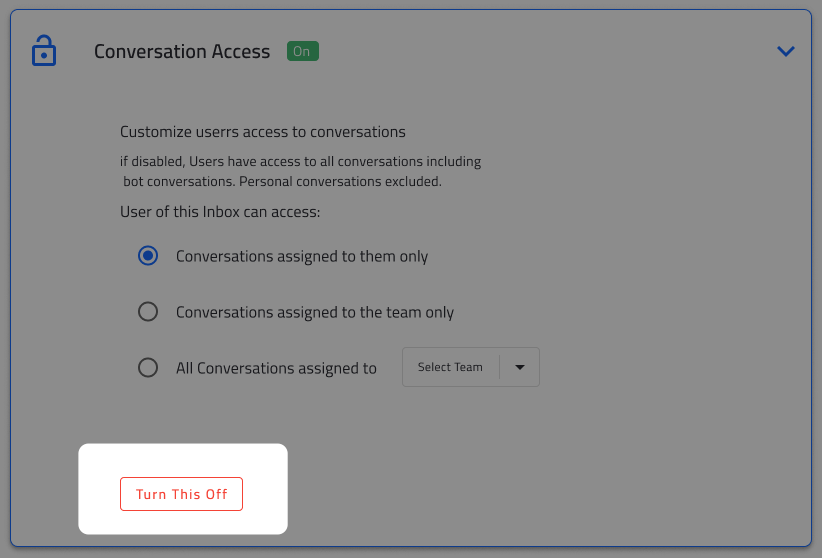The width and height of the screenshot is (822, 558).
Task: Click the 'Customize userrs access to conversations' text
Action: pos(263,132)
